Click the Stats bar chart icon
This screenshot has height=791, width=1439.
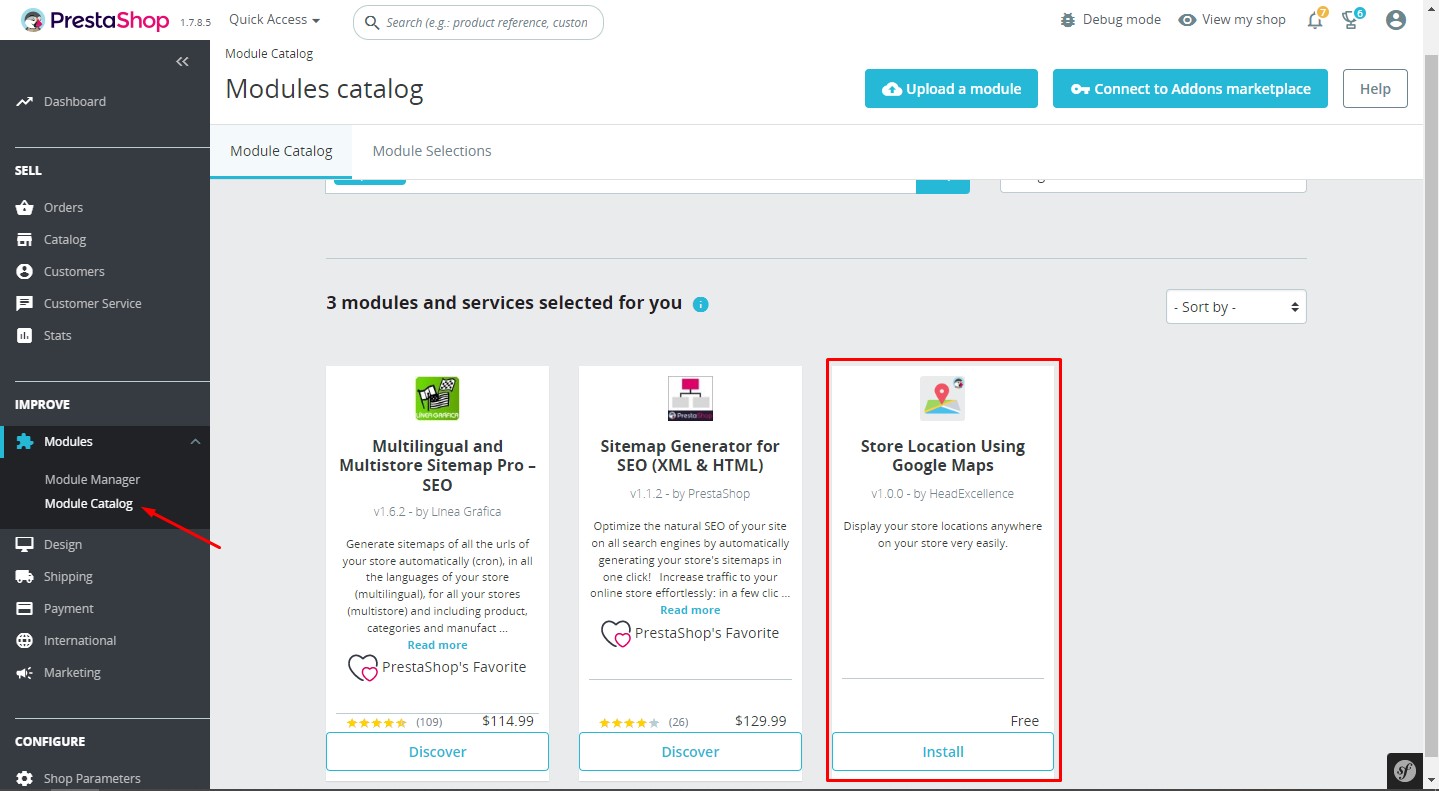[x=25, y=335]
